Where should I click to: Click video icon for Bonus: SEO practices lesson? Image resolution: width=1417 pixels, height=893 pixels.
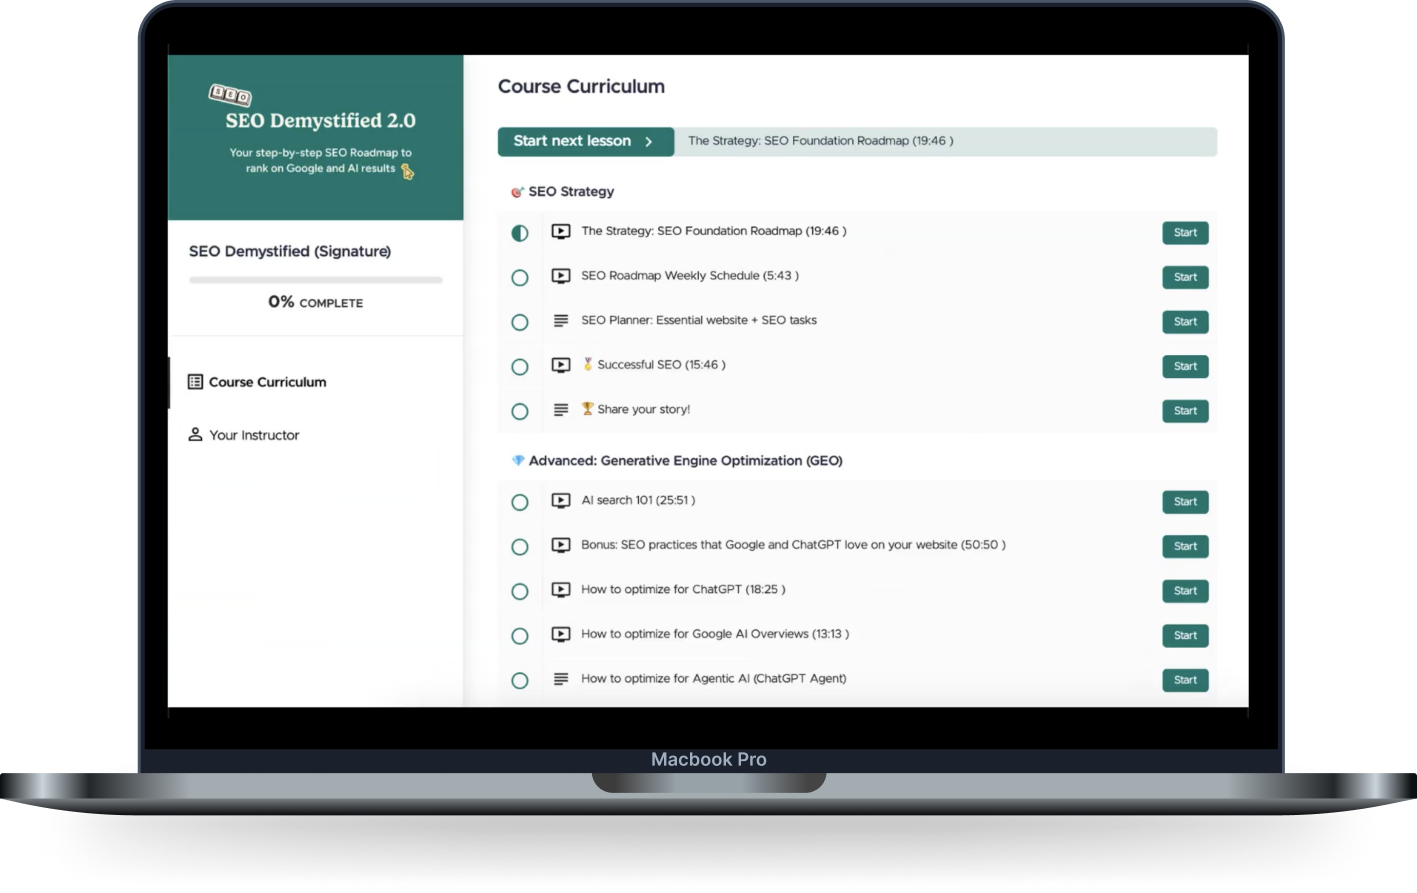tap(561, 545)
